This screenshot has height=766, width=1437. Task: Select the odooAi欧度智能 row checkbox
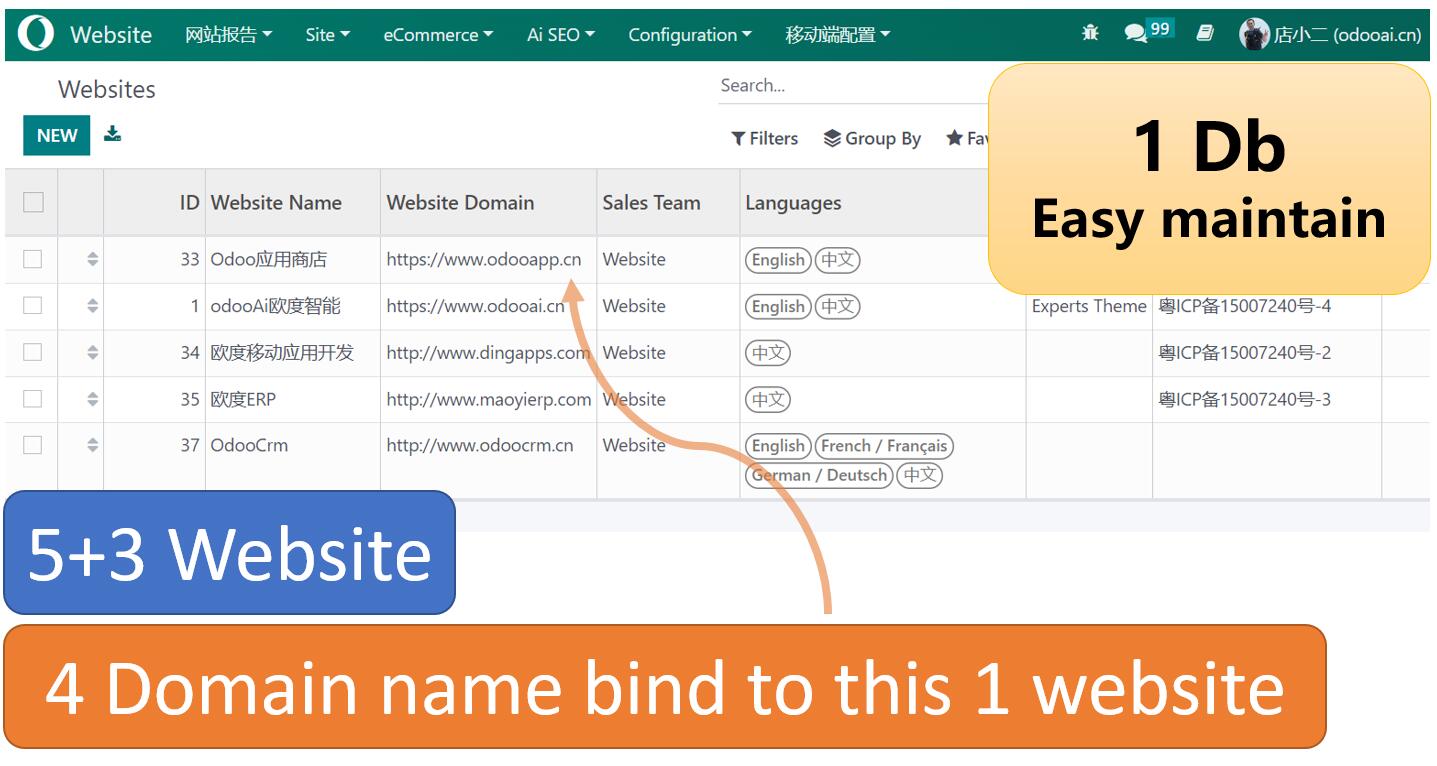point(33,306)
